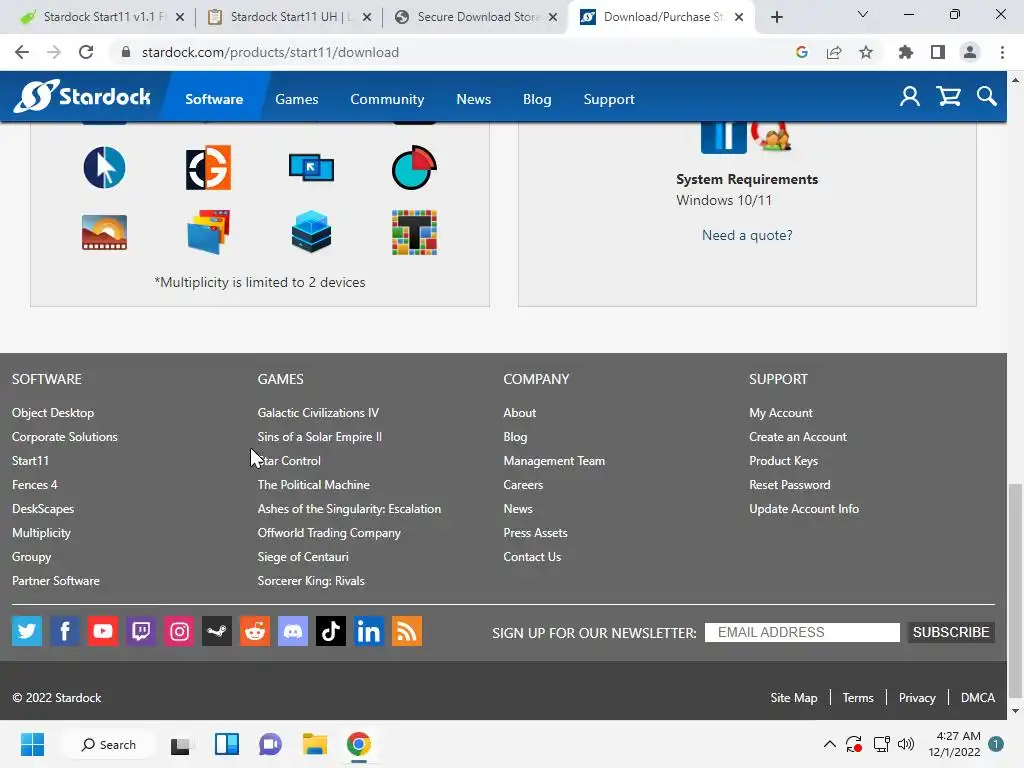Click the taskbar Search box
This screenshot has height=768, width=1024.
[108, 744]
